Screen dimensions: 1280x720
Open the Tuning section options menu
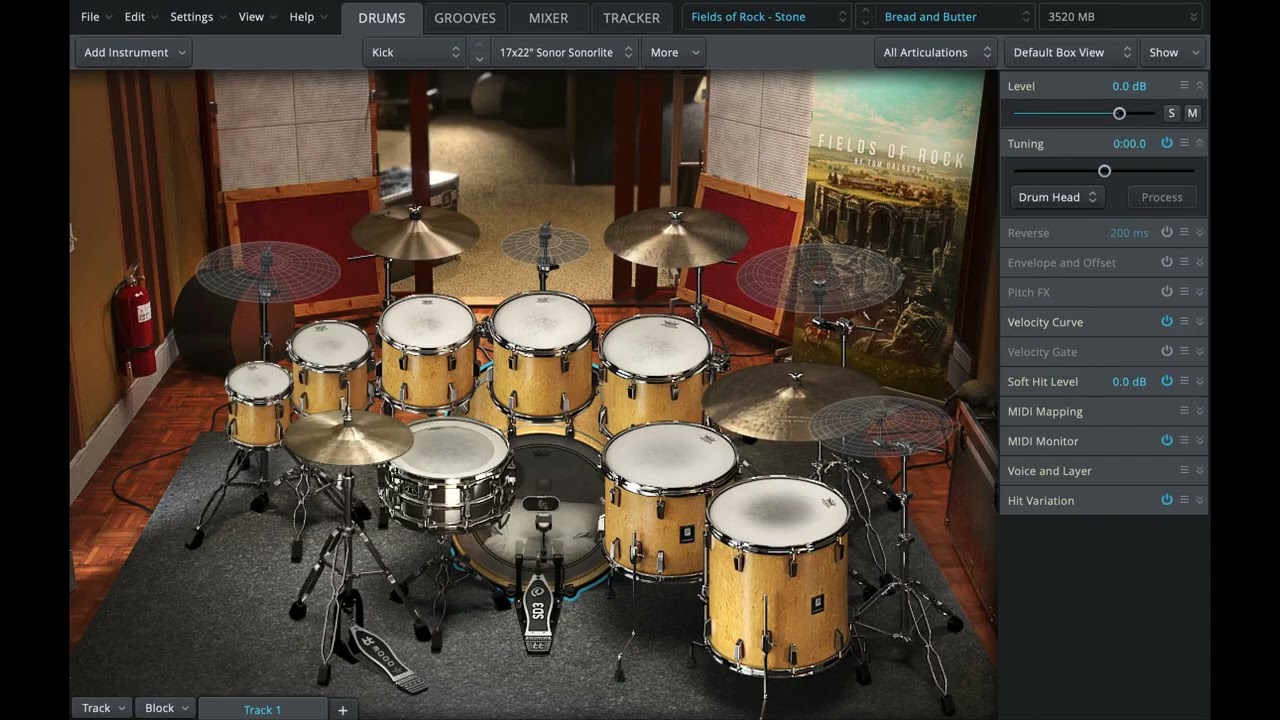click(x=1184, y=143)
